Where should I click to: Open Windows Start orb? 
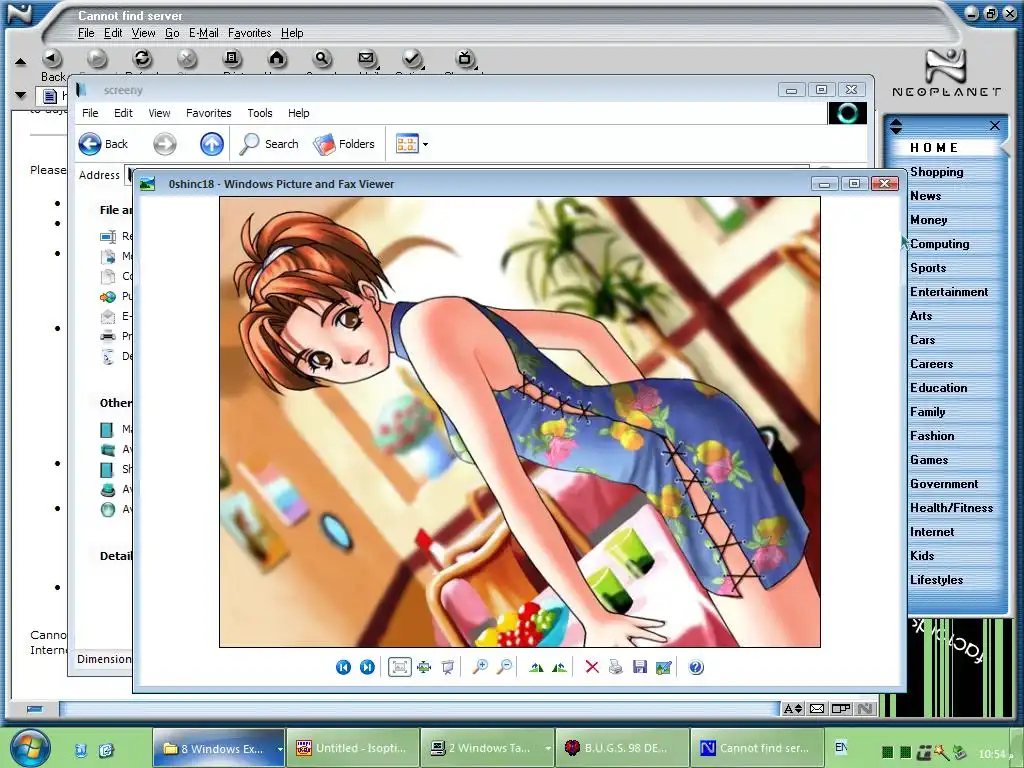pyautogui.click(x=29, y=747)
